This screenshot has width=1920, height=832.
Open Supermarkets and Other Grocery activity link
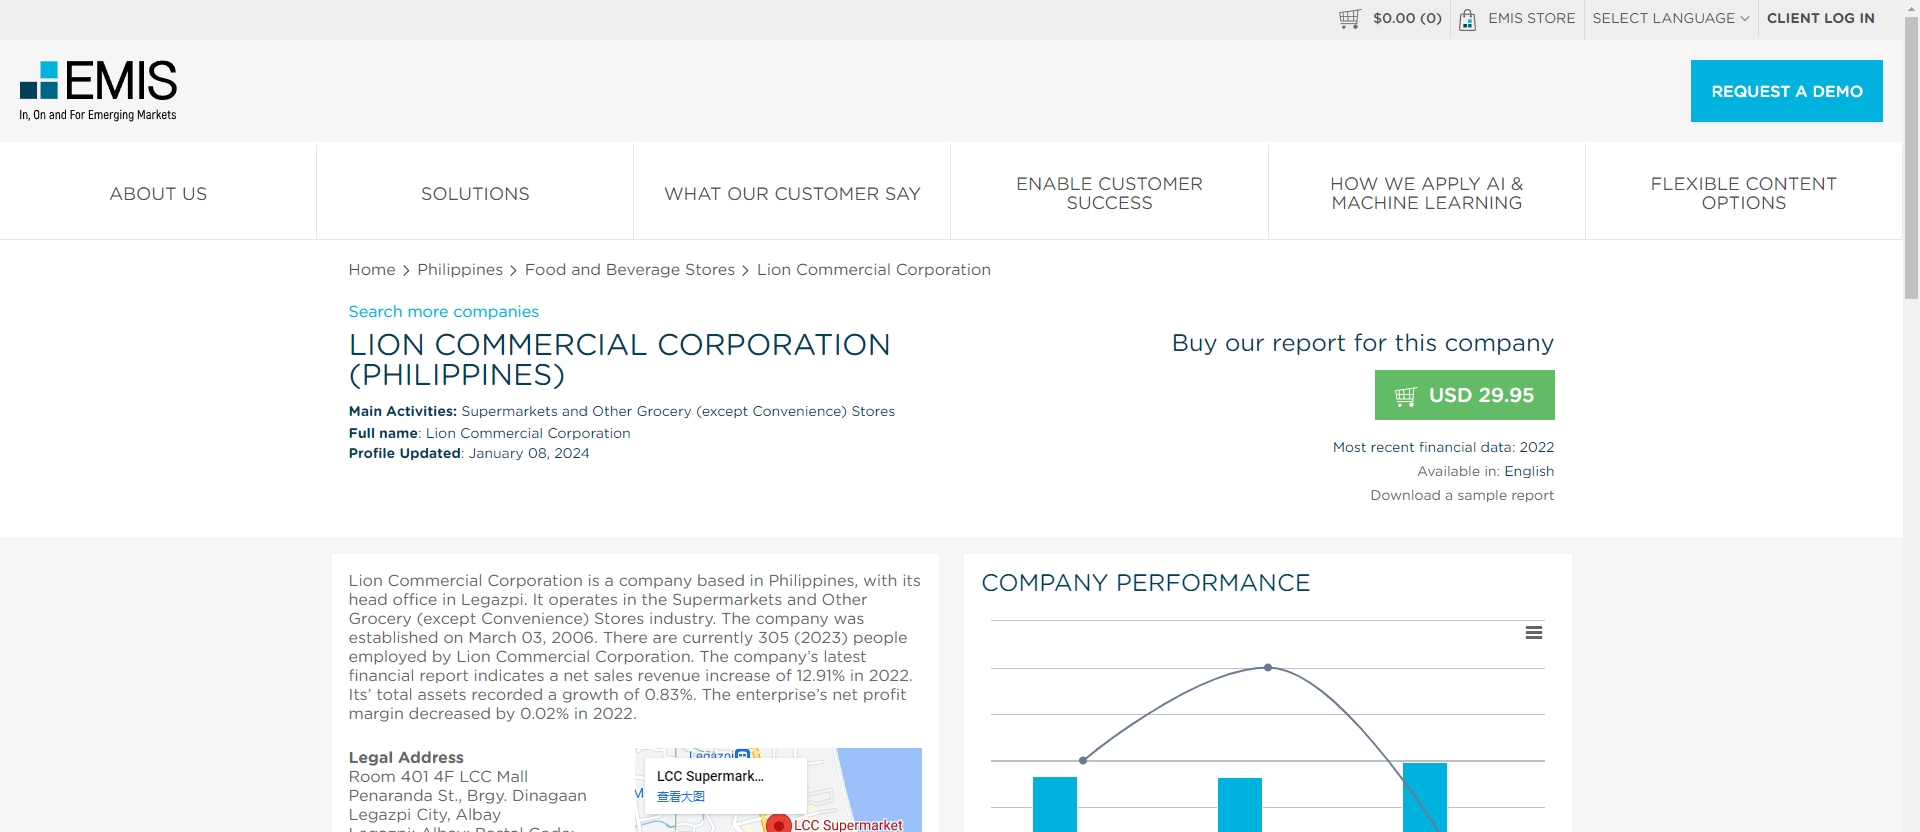[678, 411]
